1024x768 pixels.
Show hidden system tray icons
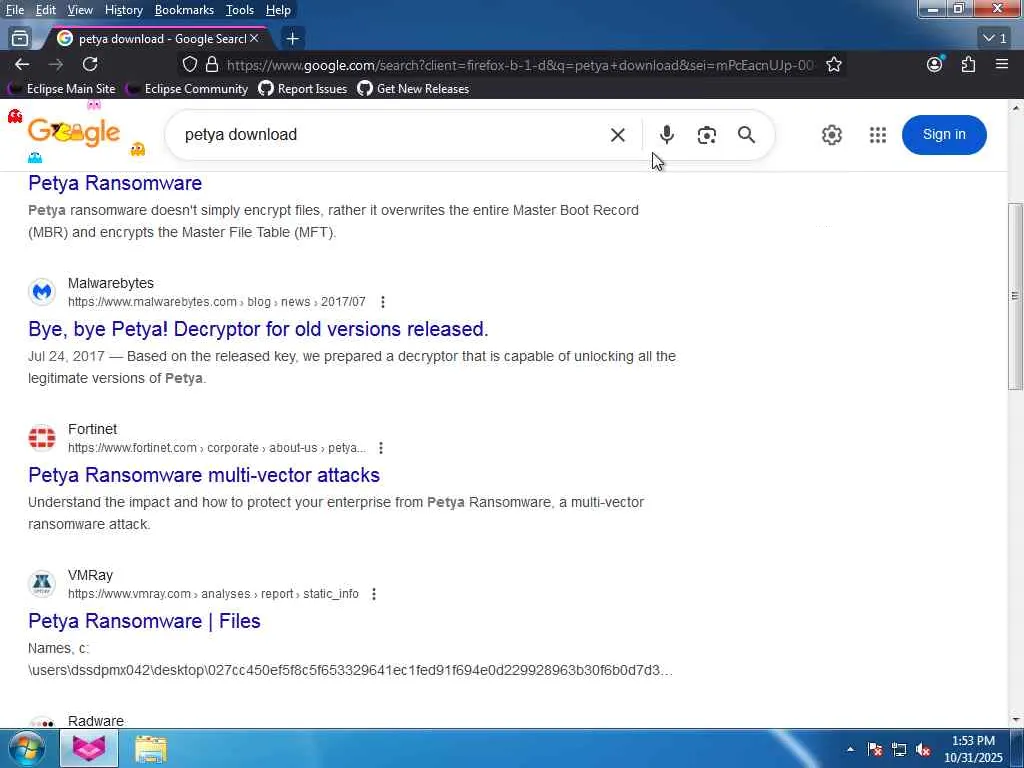(850, 749)
